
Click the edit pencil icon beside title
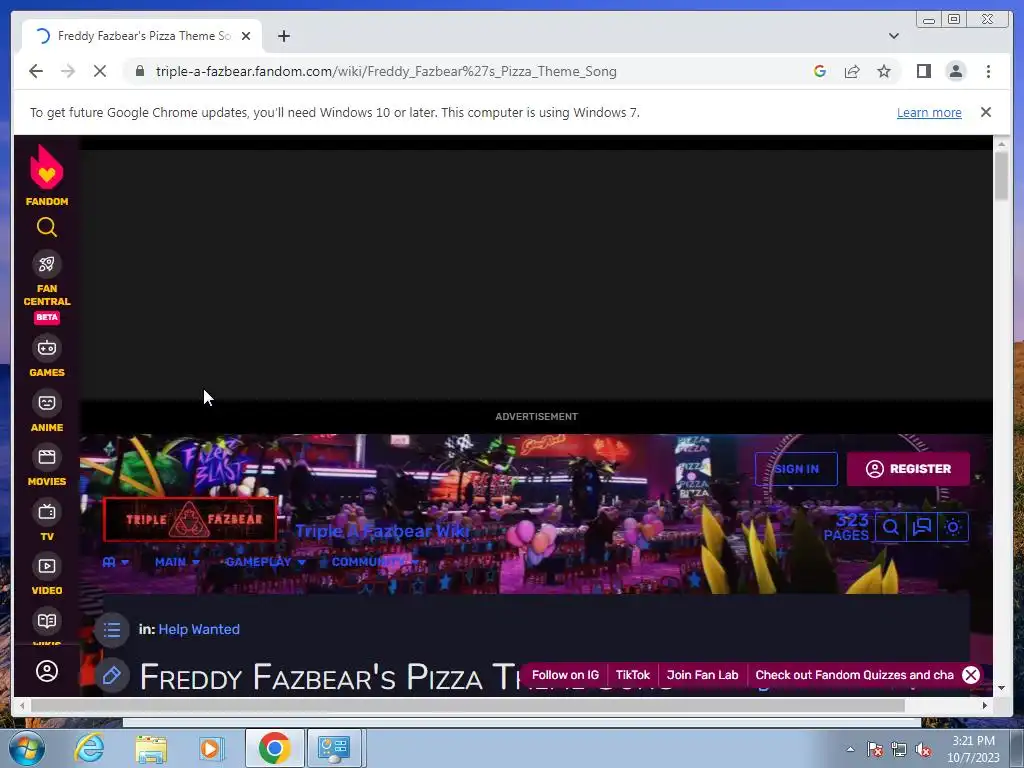[112, 675]
